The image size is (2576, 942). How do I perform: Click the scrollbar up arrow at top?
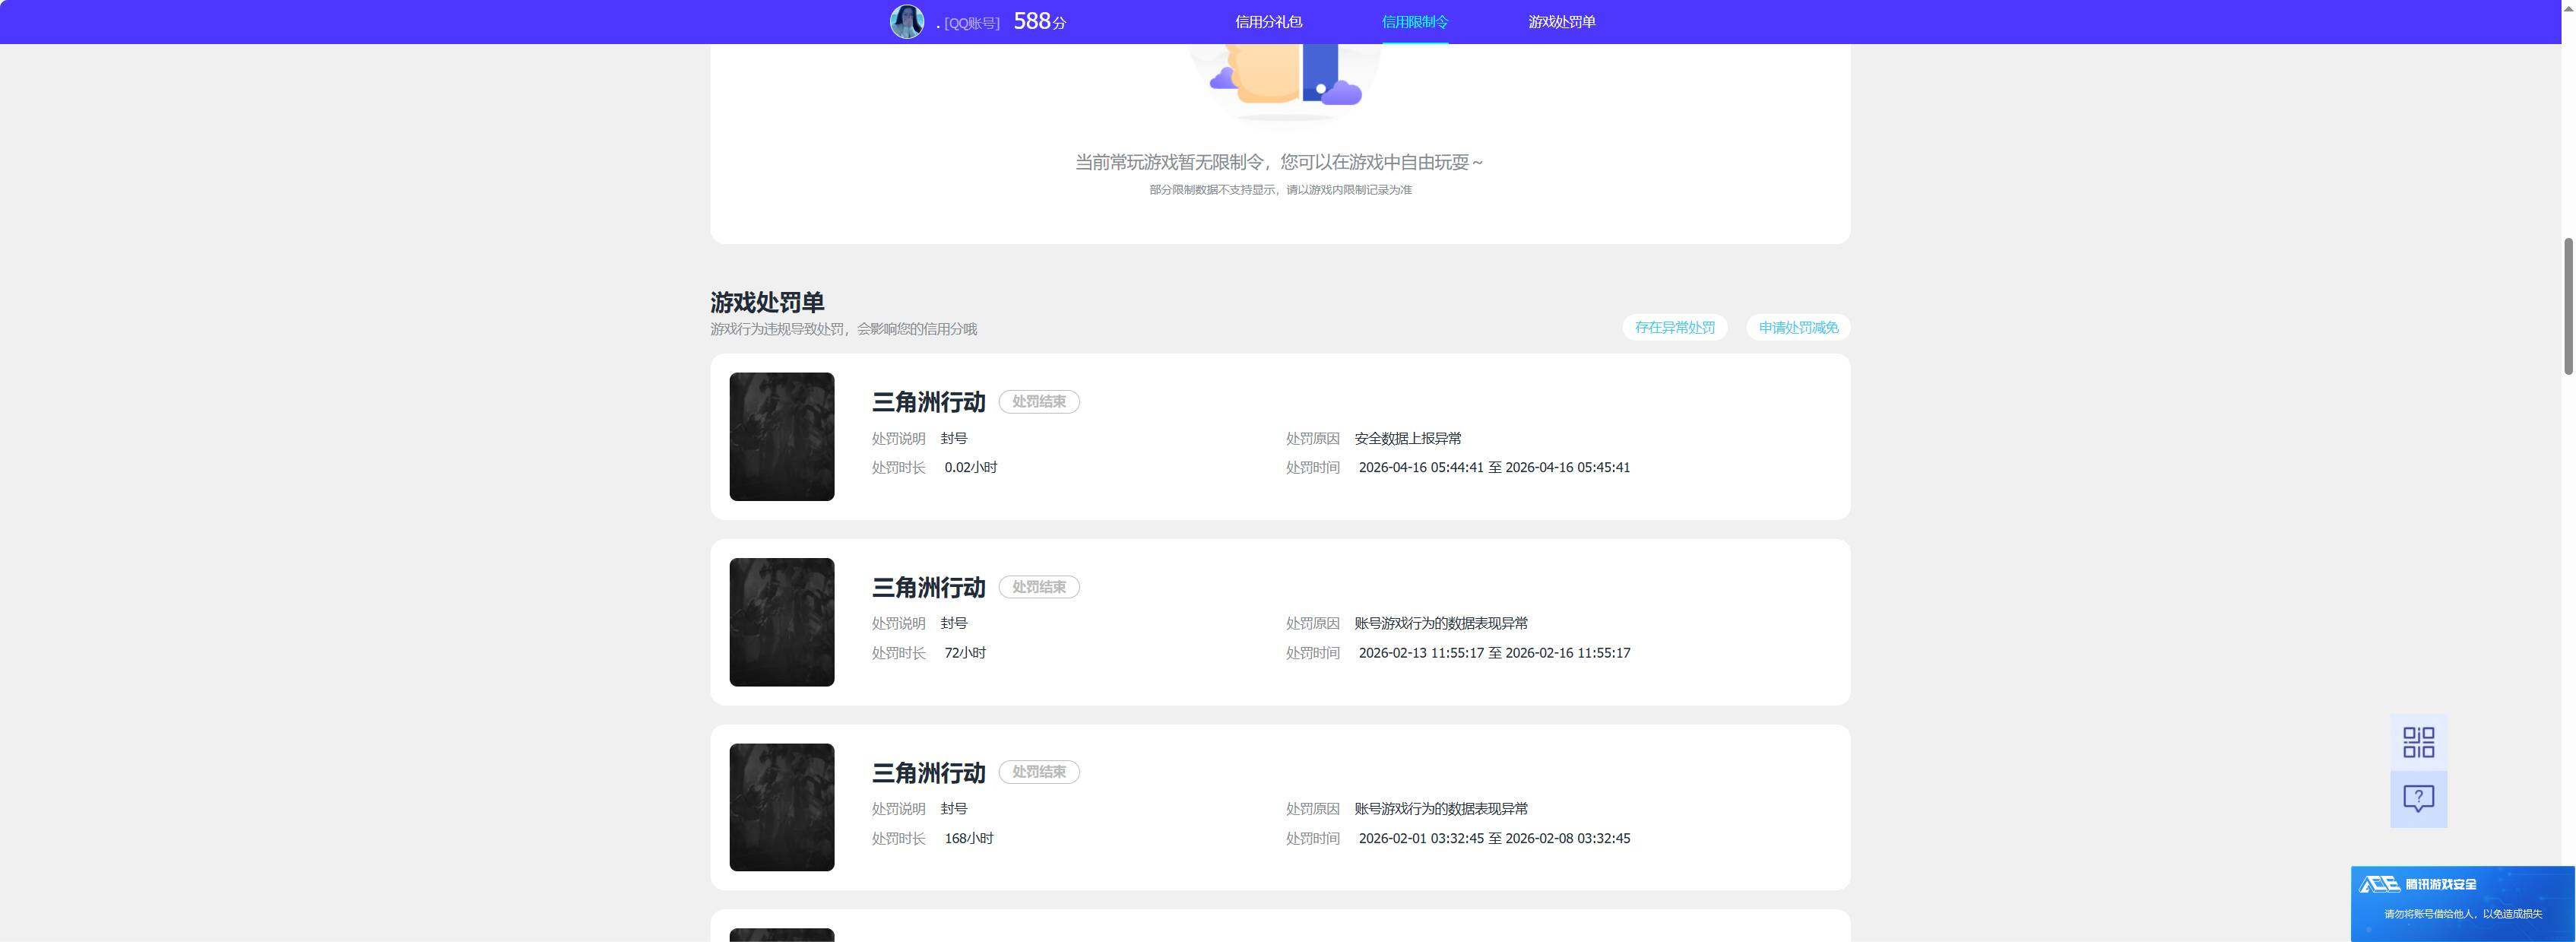coord(2568,6)
